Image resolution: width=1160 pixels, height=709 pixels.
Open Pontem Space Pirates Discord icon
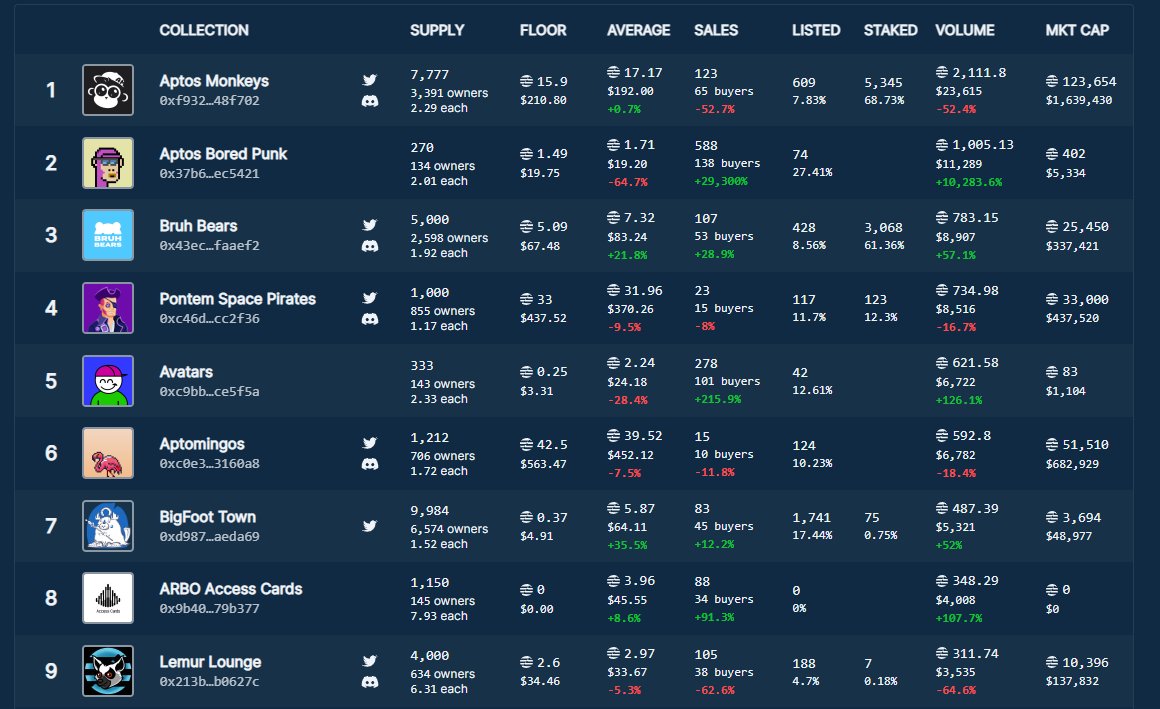[370, 319]
